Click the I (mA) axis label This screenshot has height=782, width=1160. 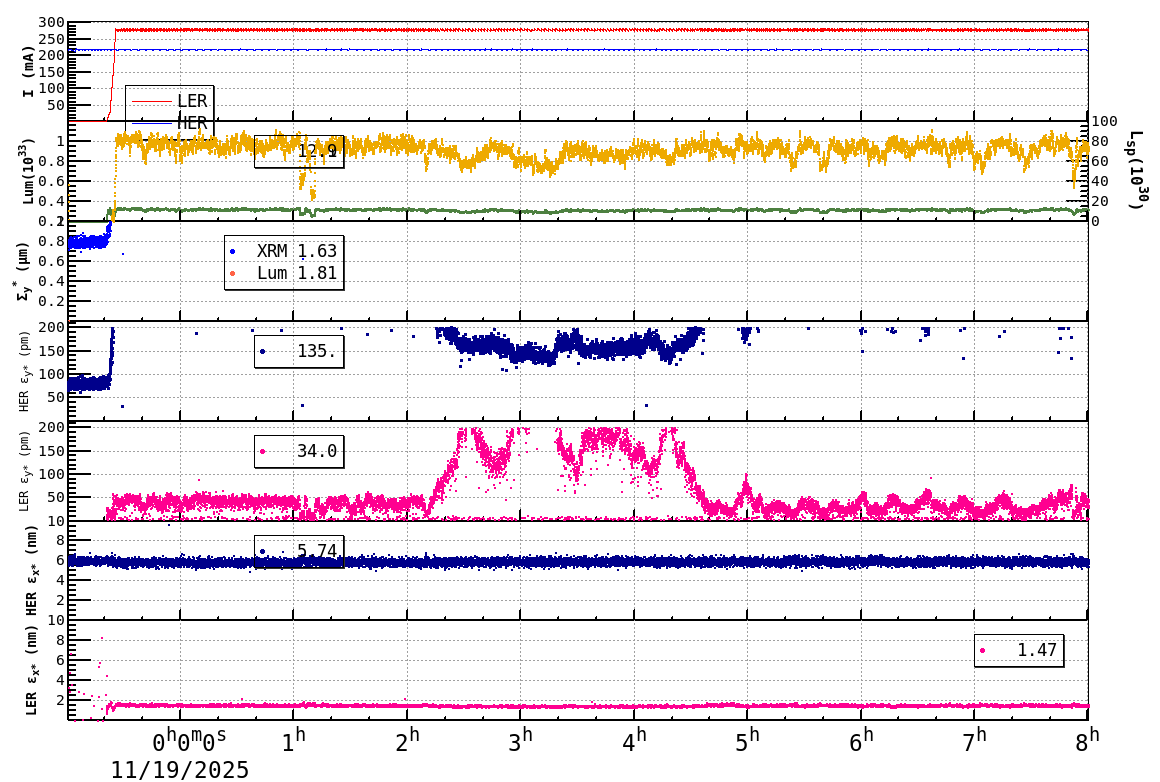point(27,71)
